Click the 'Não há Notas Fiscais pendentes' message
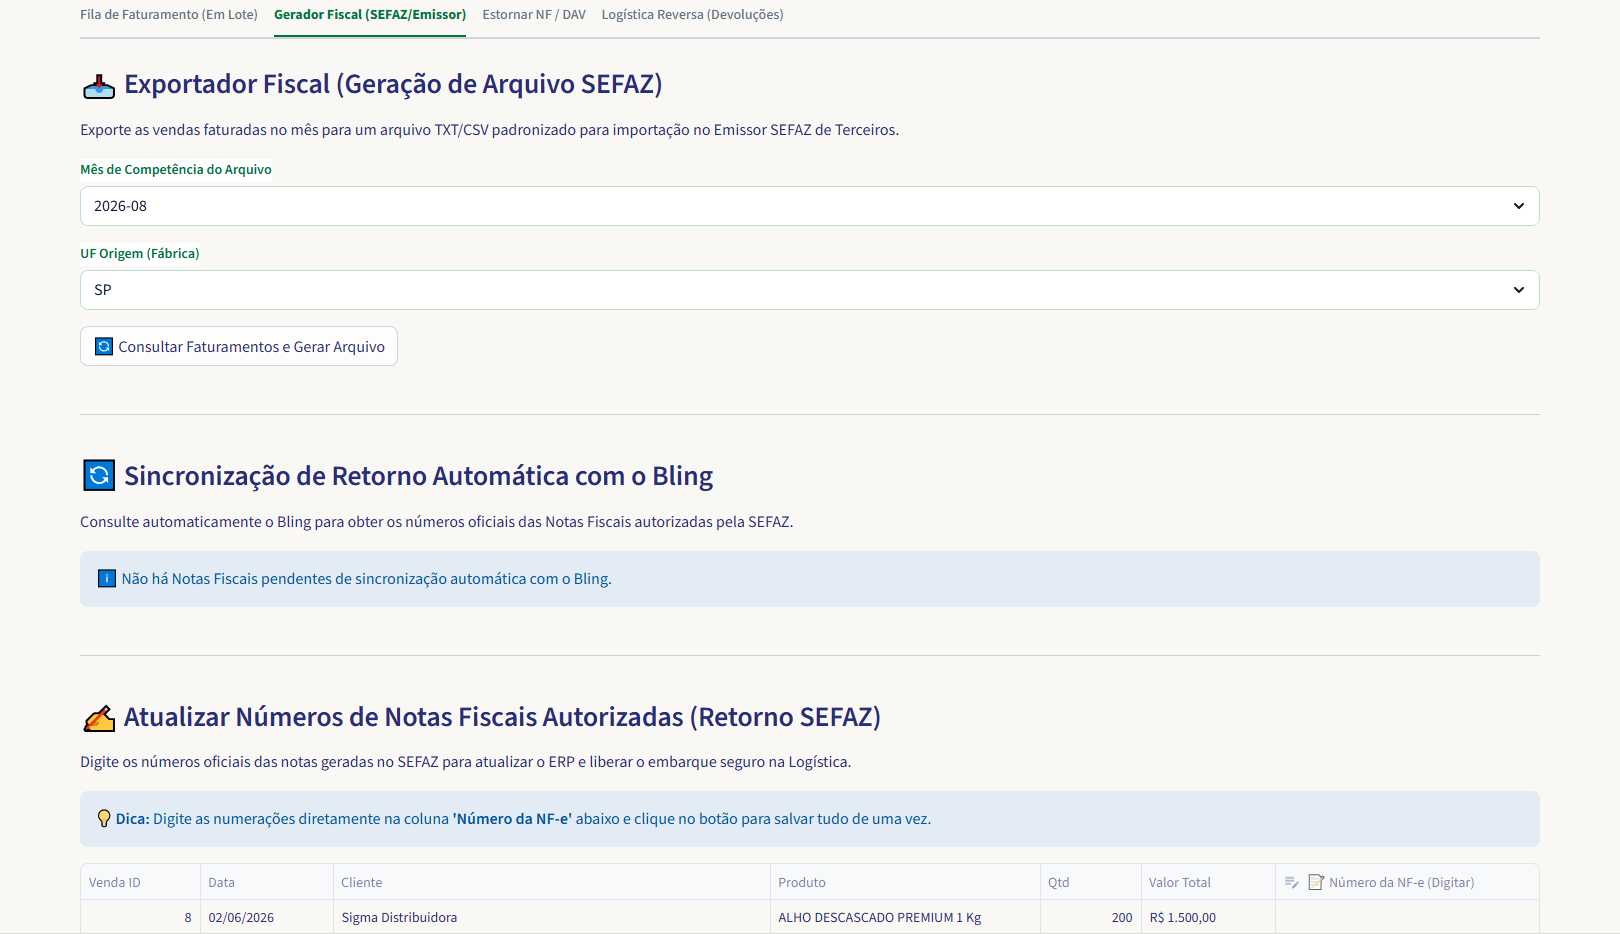The image size is (1620, 934). pos(367,579)
